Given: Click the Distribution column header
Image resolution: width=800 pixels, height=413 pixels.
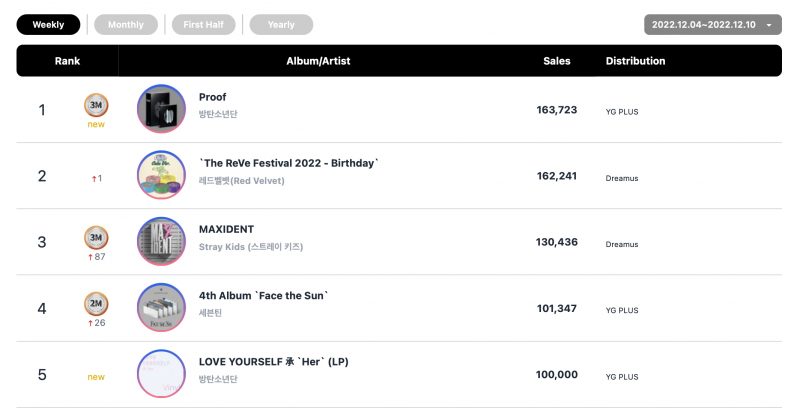Looking at the screenshot, I should [x=635, y=61].
